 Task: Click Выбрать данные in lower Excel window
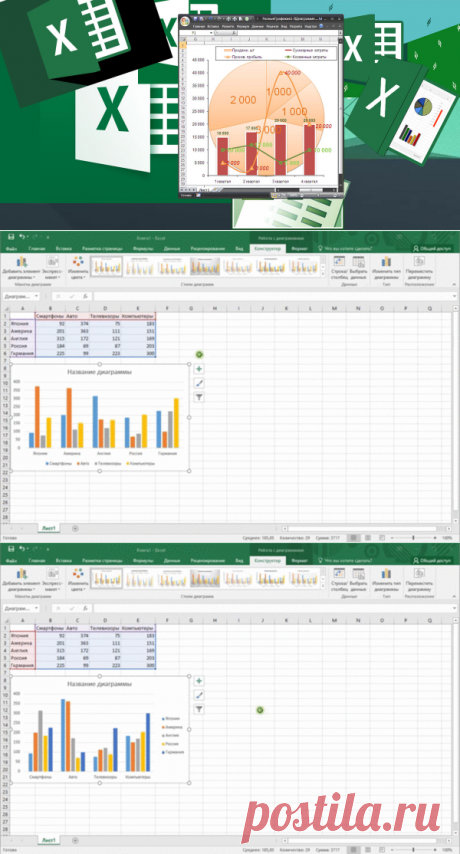pos(358,580)
